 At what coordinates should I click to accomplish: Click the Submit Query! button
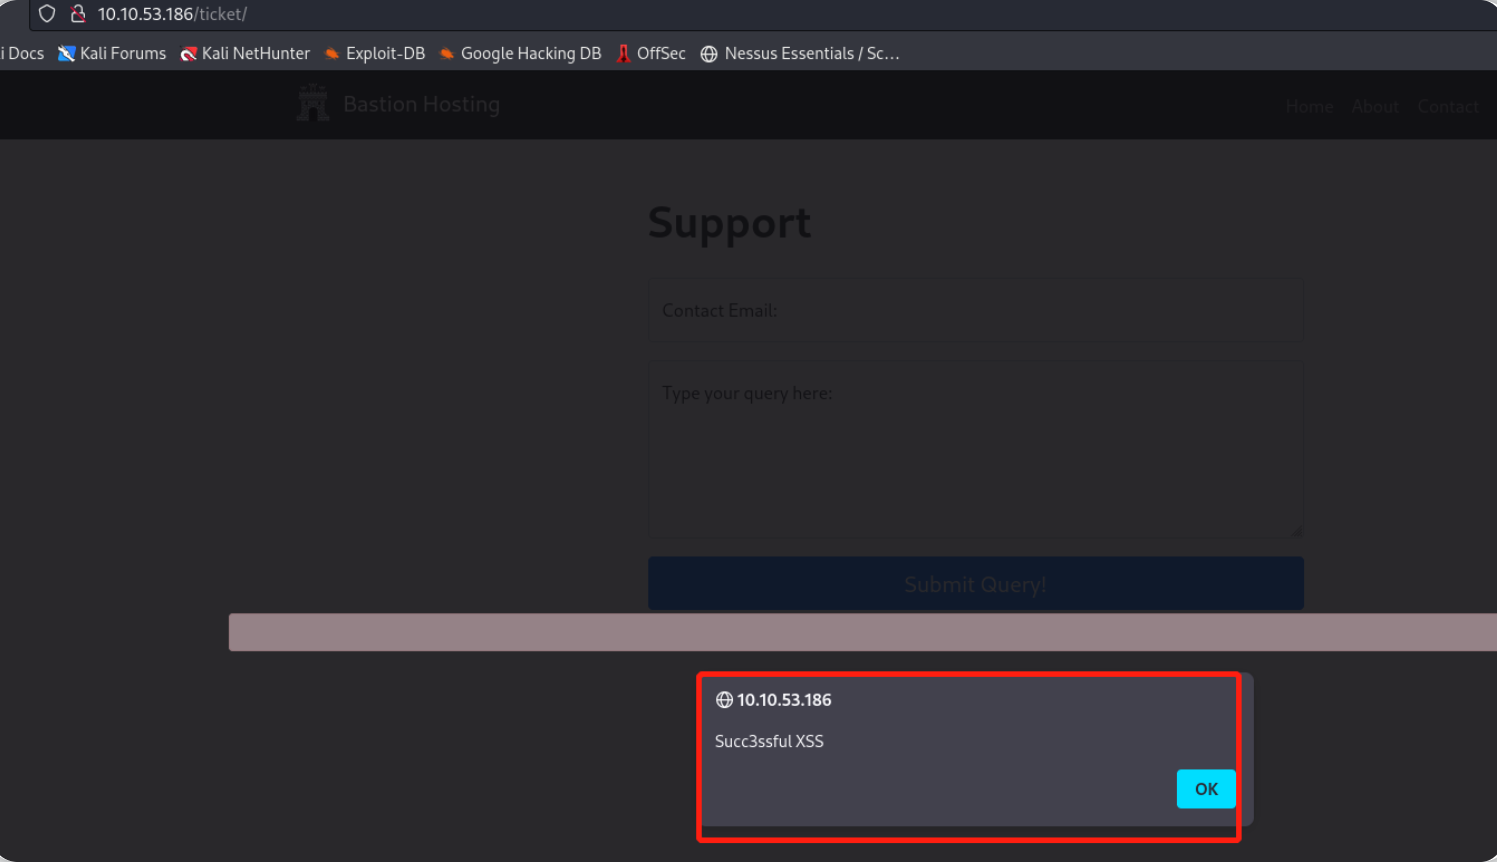tap(976, 584)
